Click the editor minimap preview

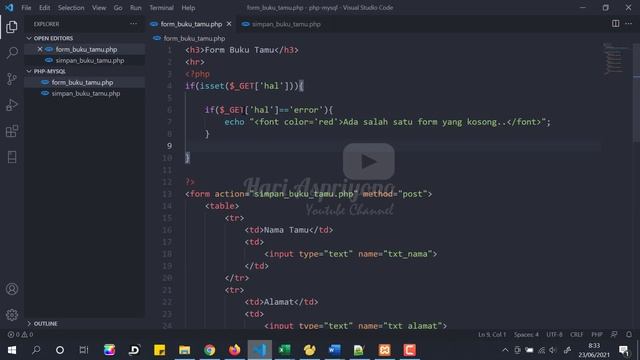click(x=616, y=59)
